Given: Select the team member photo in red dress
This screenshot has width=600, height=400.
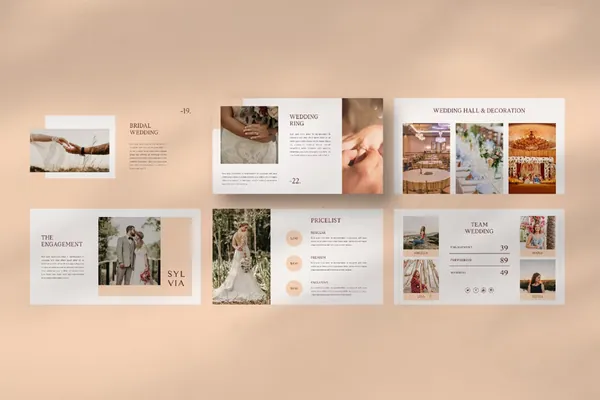Looking at the screenshot, I should point(420,277).
